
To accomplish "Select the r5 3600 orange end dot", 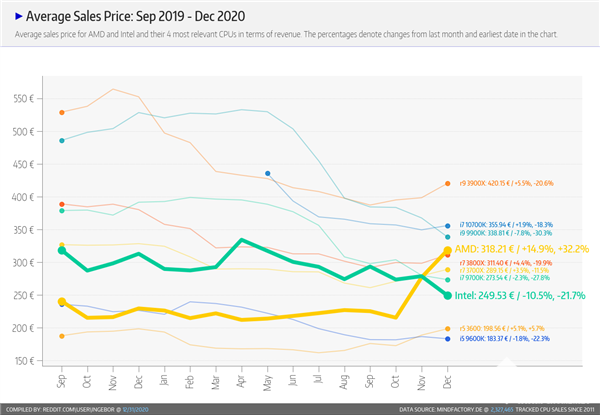I will click(x=448, y=328).
